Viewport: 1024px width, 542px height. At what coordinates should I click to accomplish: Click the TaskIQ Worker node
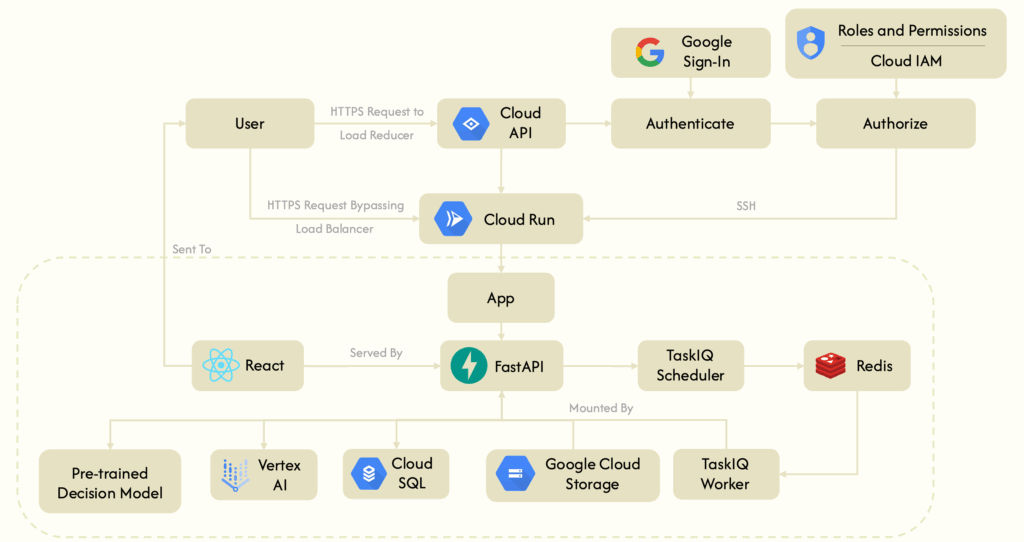725,474
